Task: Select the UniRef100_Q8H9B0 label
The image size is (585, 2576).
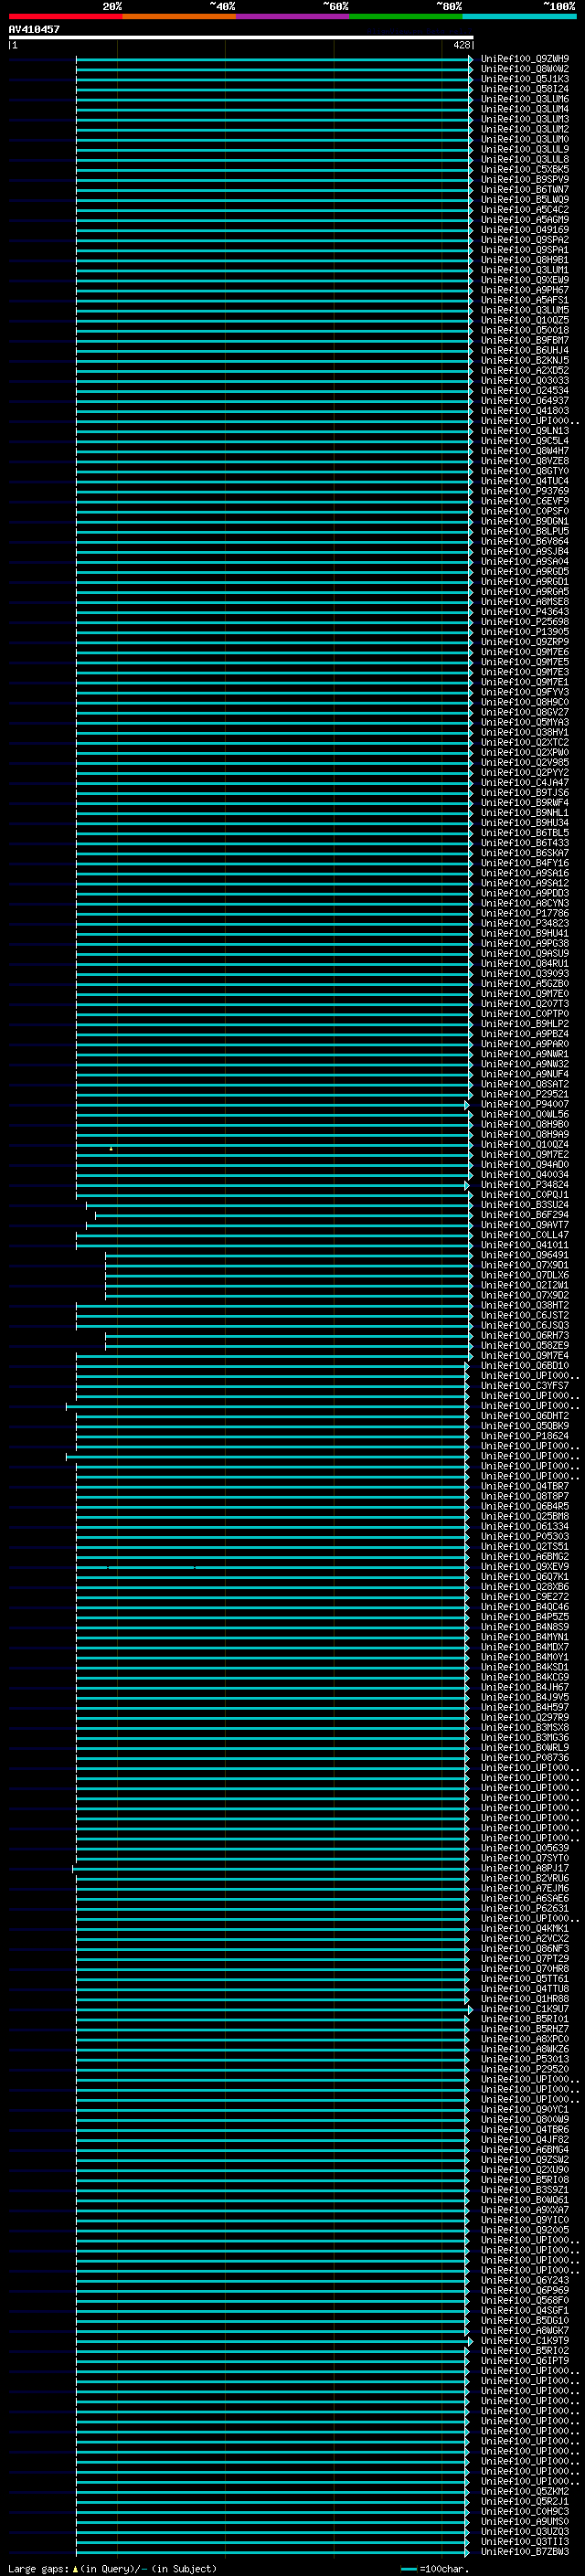Action: [x=525, y=1124]
